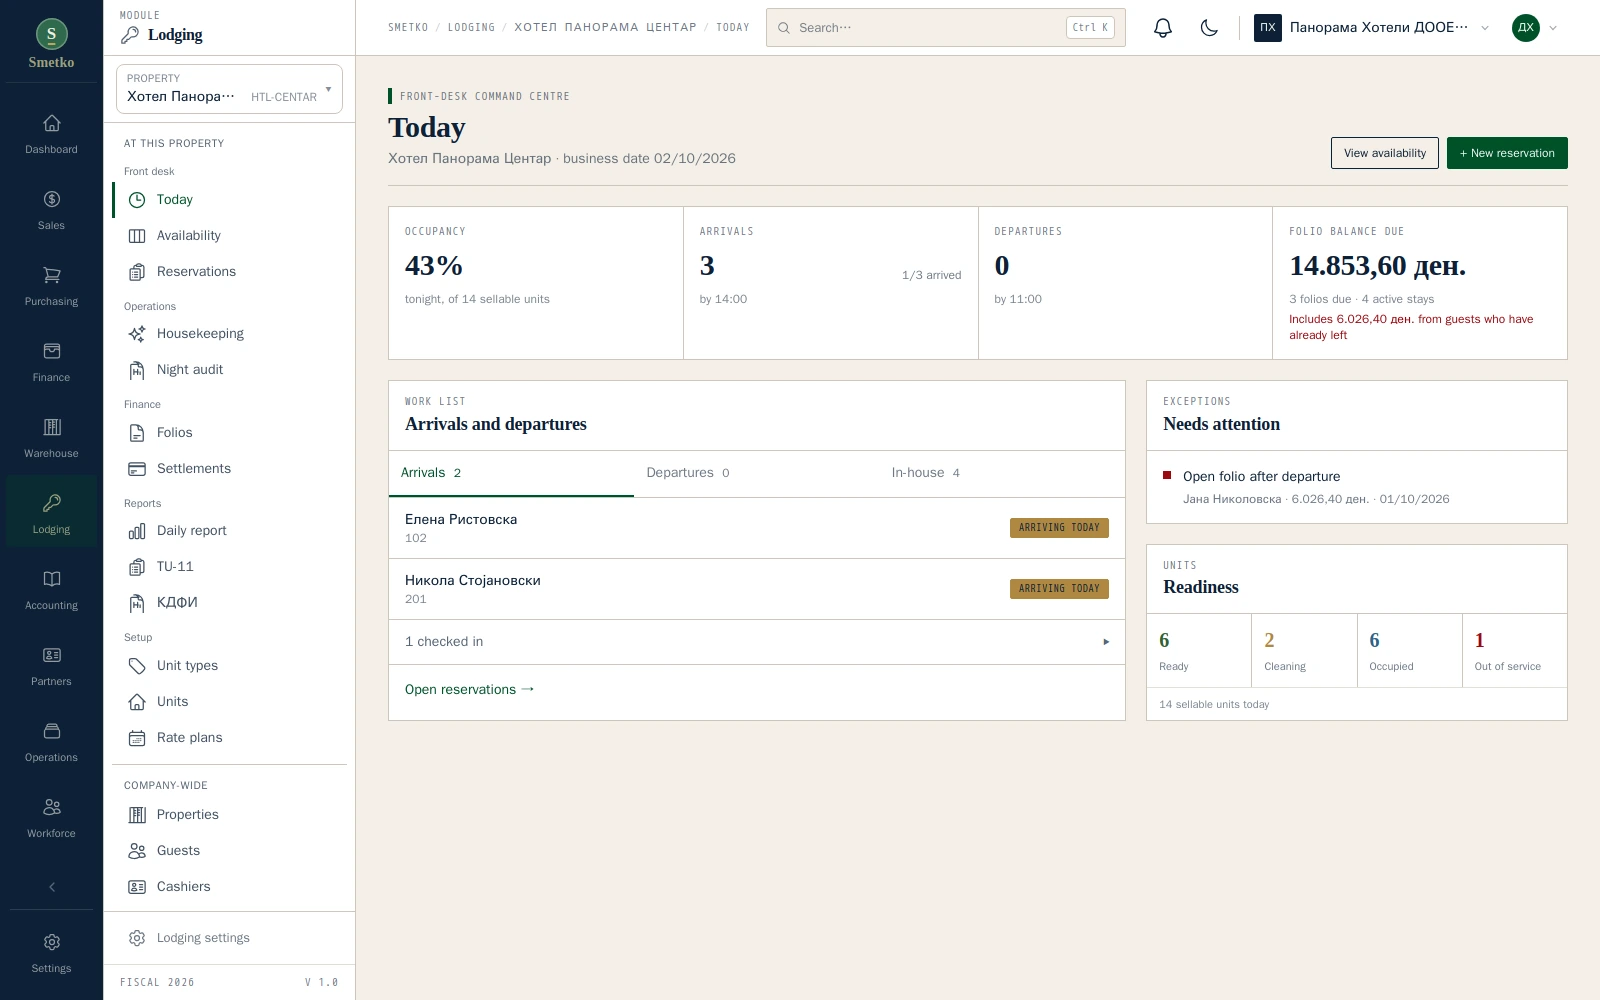
Task: Open the global Settings gear
Action: pos(51,953)
